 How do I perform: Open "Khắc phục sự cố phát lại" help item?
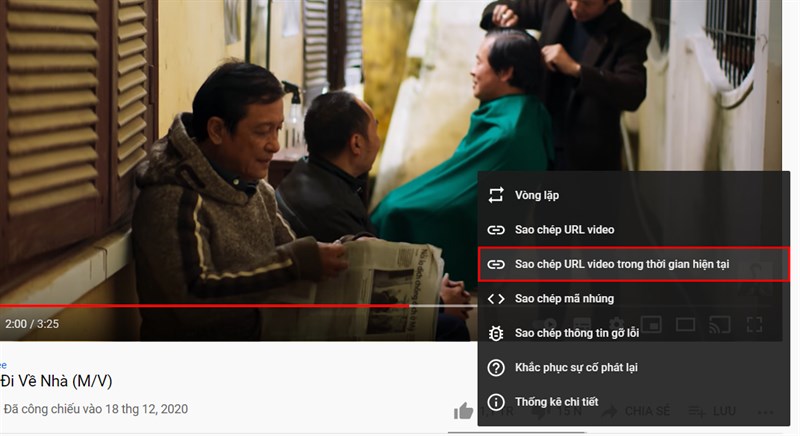click(x=633, y=367)
